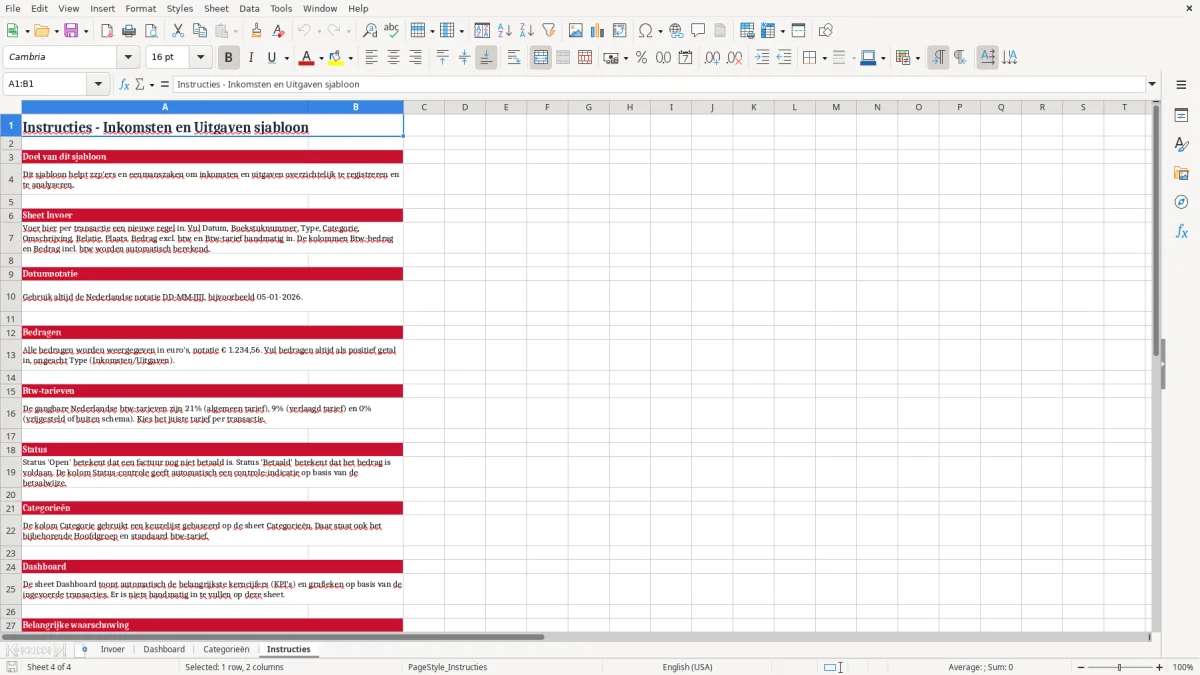This screenshot has width=1200, height=675.
Task: Format the cell as percent
Action: 641,58
